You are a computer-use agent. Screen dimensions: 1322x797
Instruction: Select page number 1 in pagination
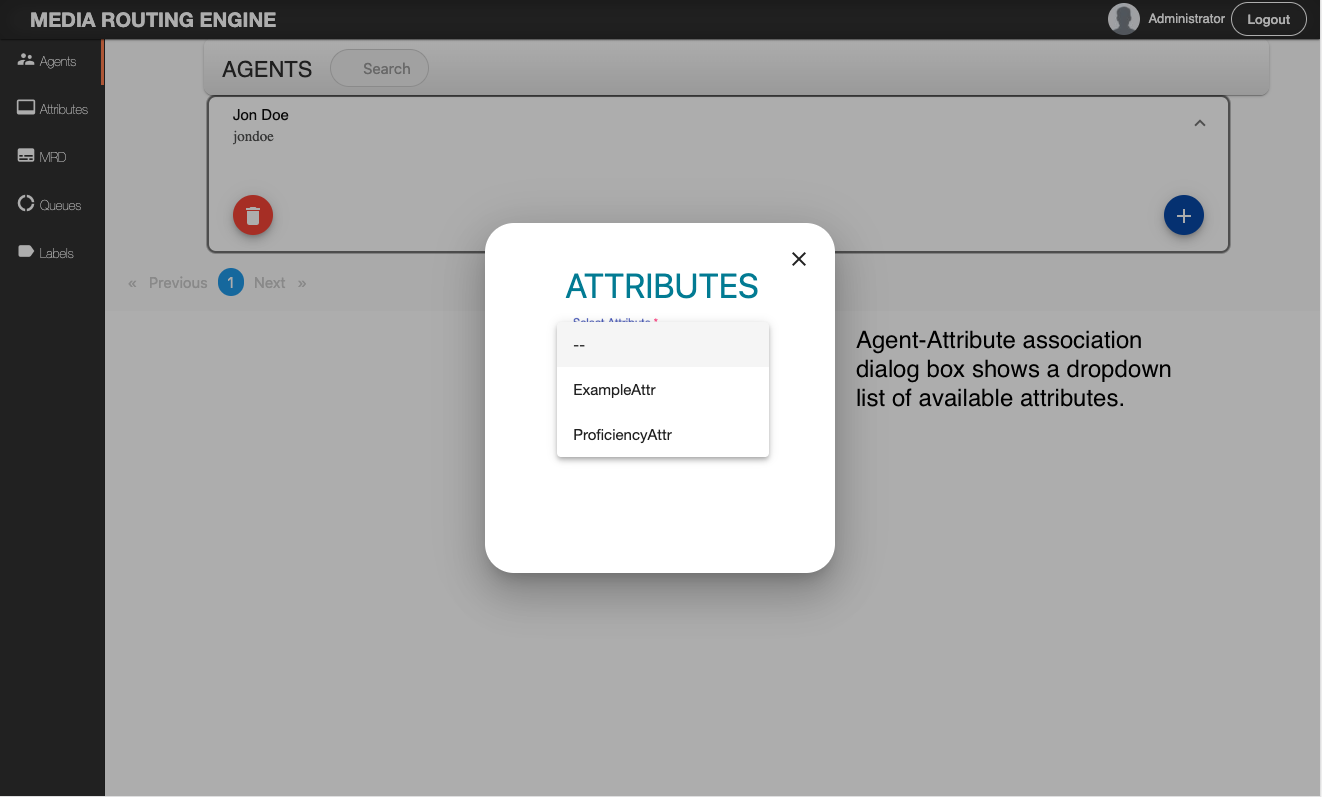tap(231, 283)
